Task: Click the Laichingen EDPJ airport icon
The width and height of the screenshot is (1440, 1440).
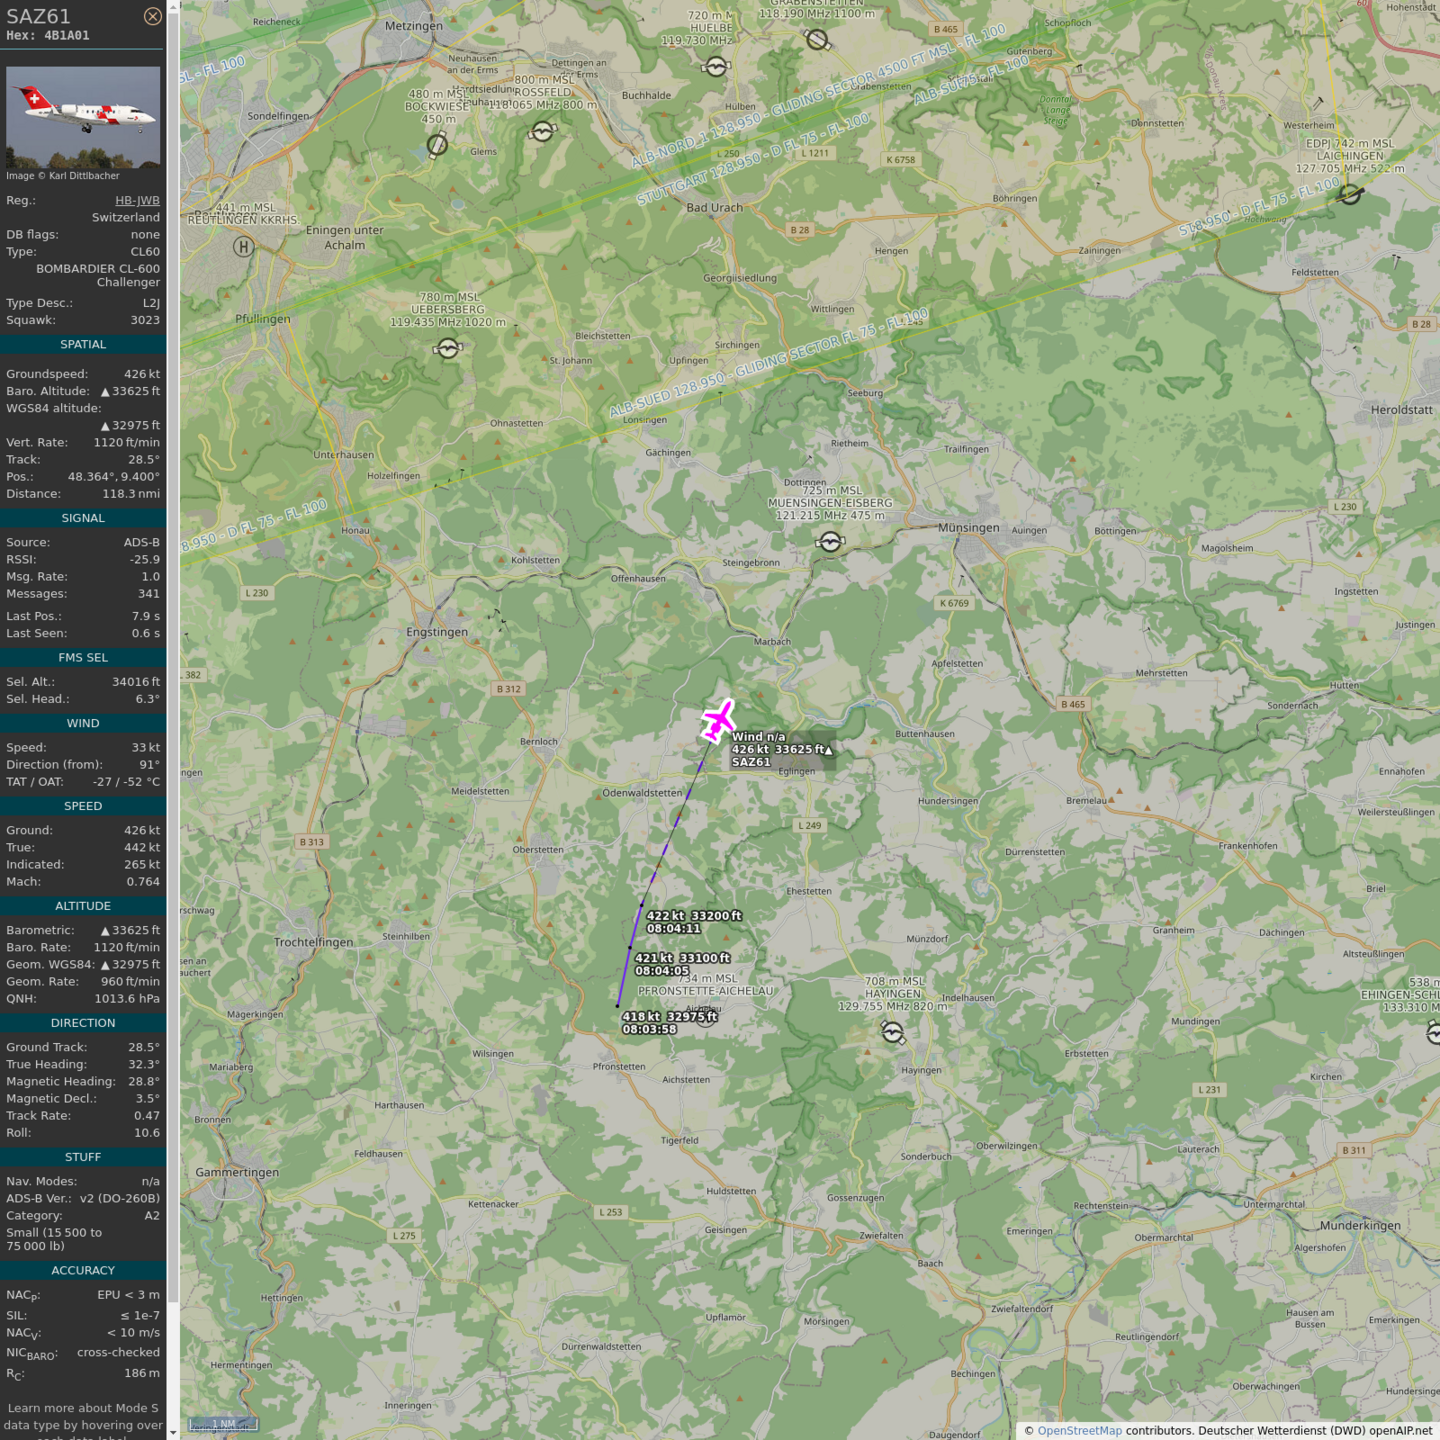Action: (x=1350, y=194)
